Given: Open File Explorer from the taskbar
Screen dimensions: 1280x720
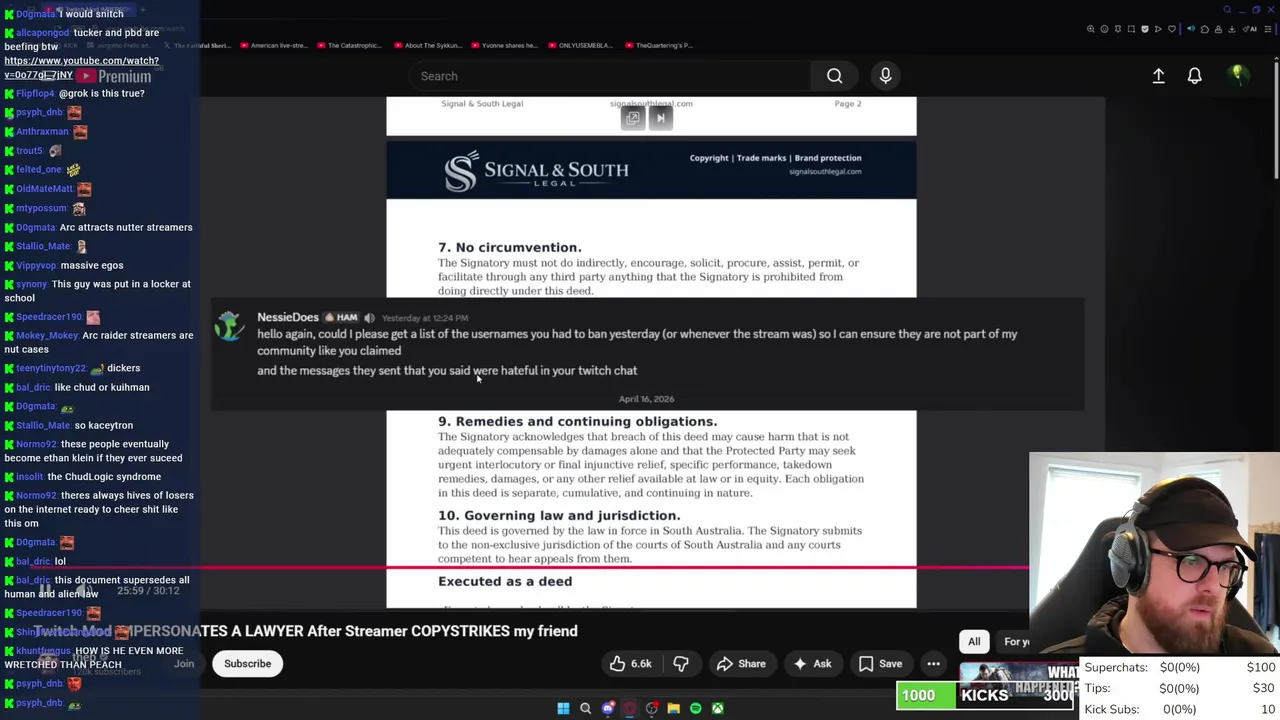Looking at the screenshot, I should [673, 708].
